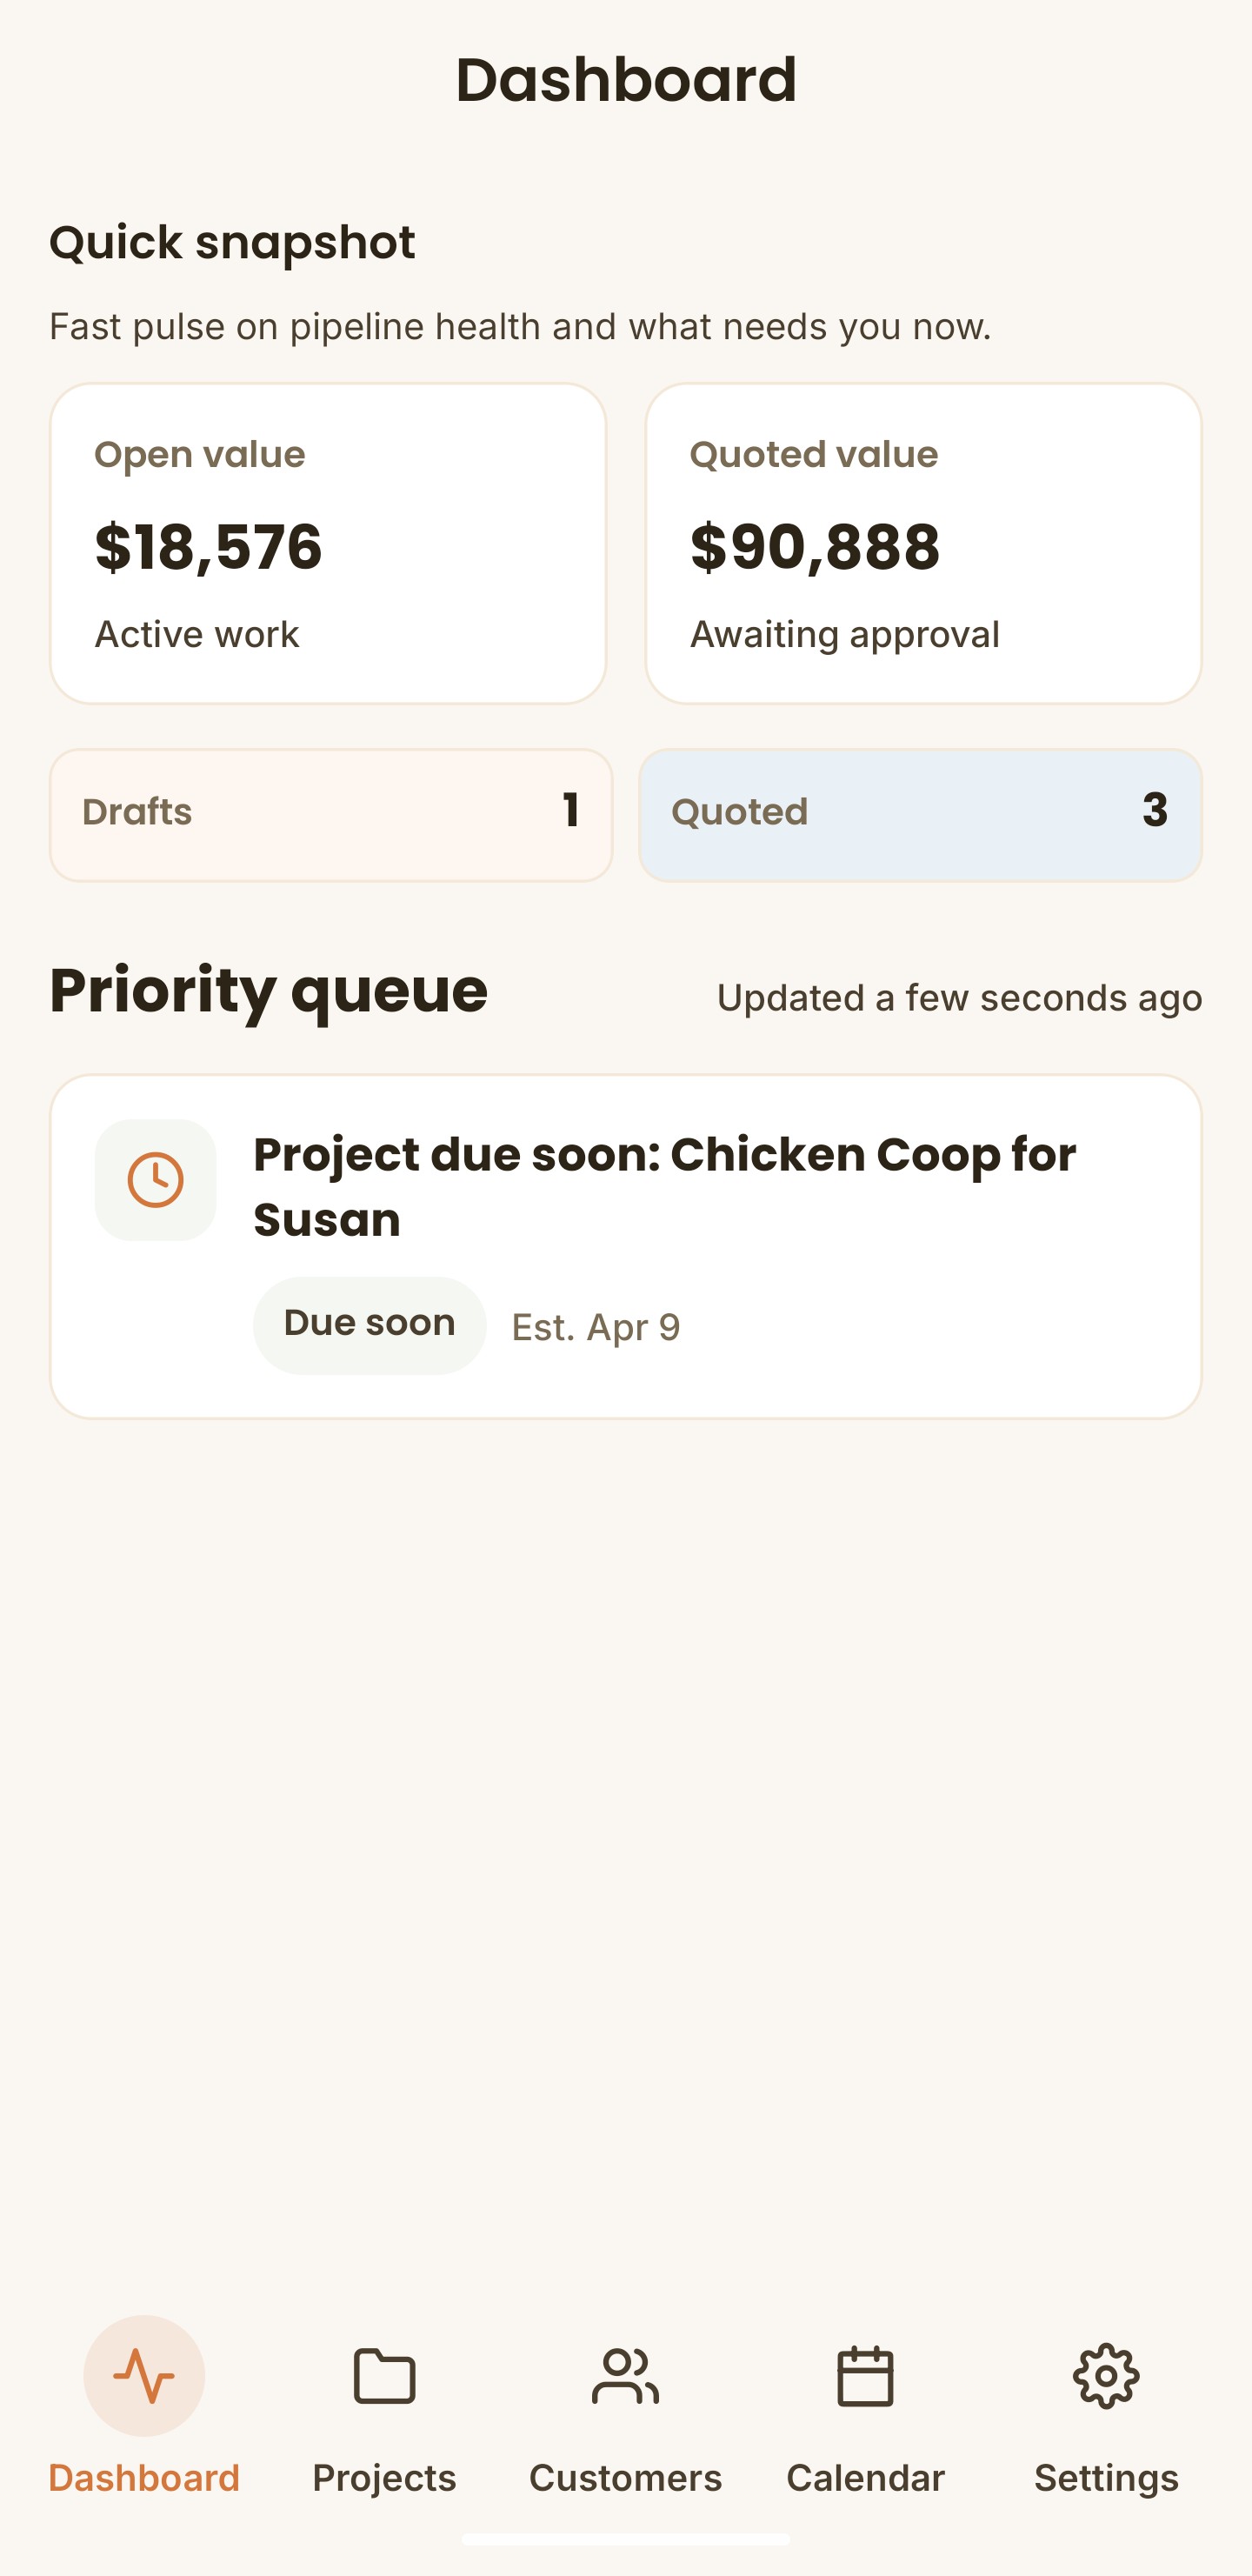This screenshot has width=1252, height=2576.
Task: Select the Projects tab label
Action: click(x=384, y=2478)
